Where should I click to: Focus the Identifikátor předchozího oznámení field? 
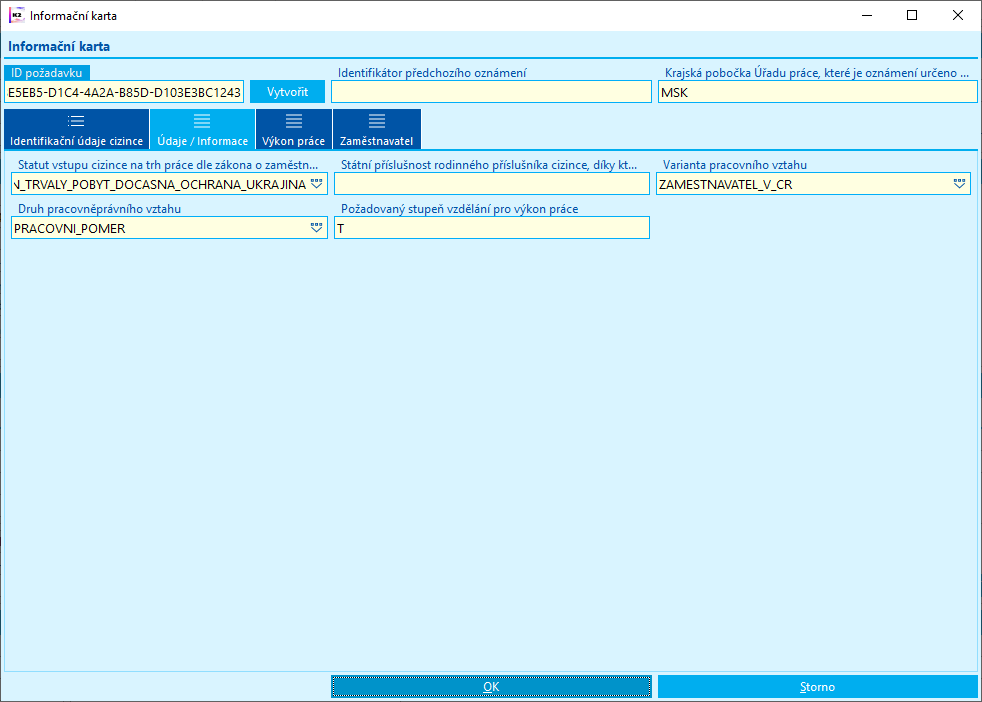tap(491, 92)
